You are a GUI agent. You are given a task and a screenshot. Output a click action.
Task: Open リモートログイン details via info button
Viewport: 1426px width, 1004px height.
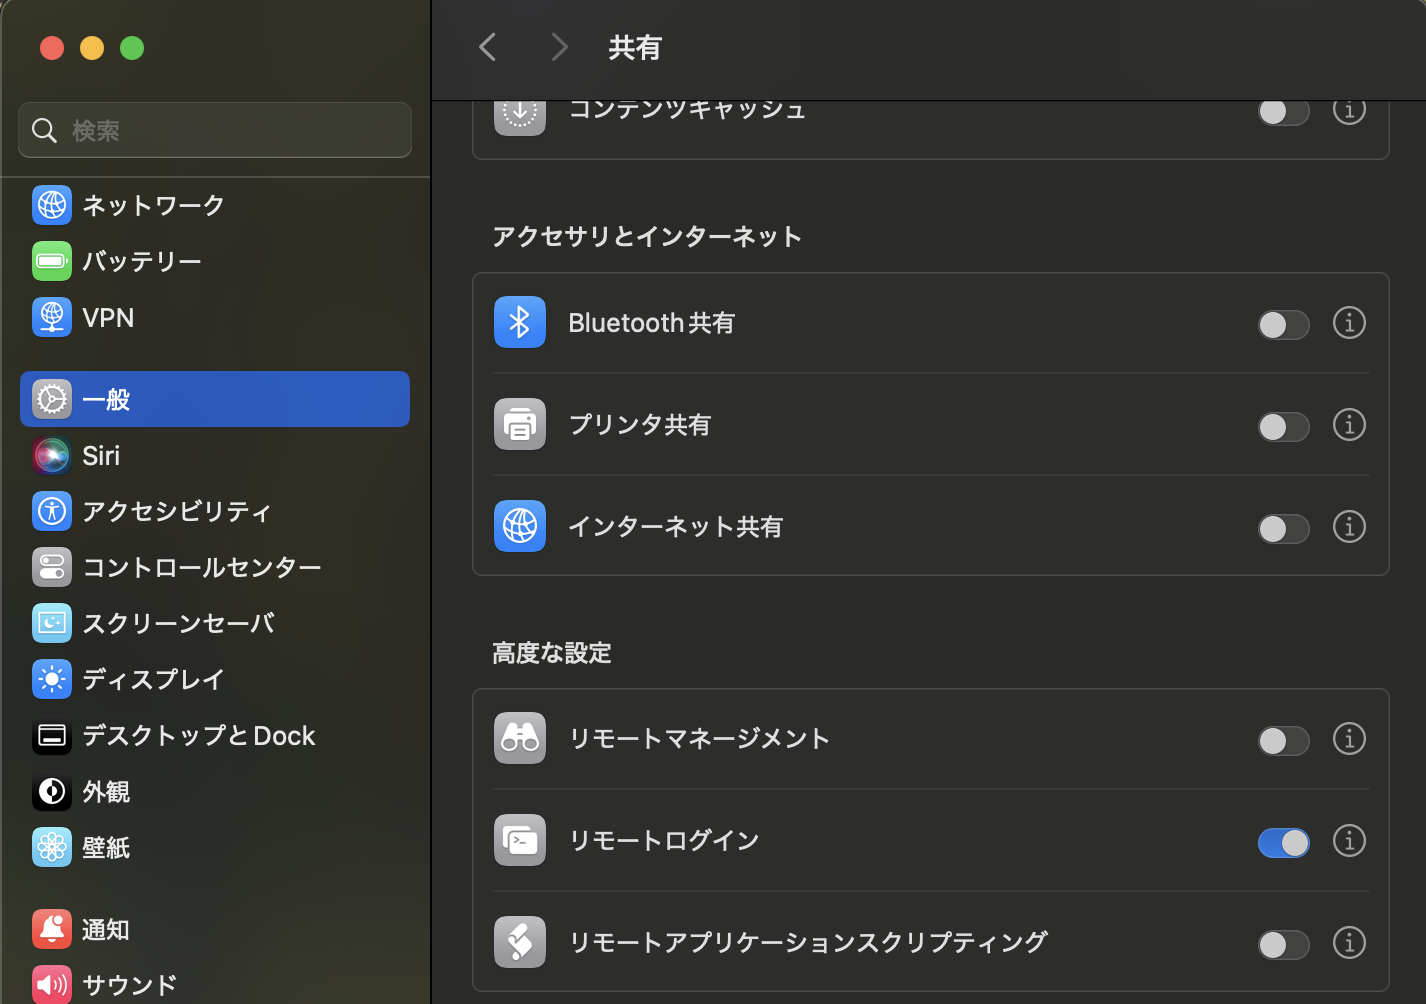tap(1349, 841)
